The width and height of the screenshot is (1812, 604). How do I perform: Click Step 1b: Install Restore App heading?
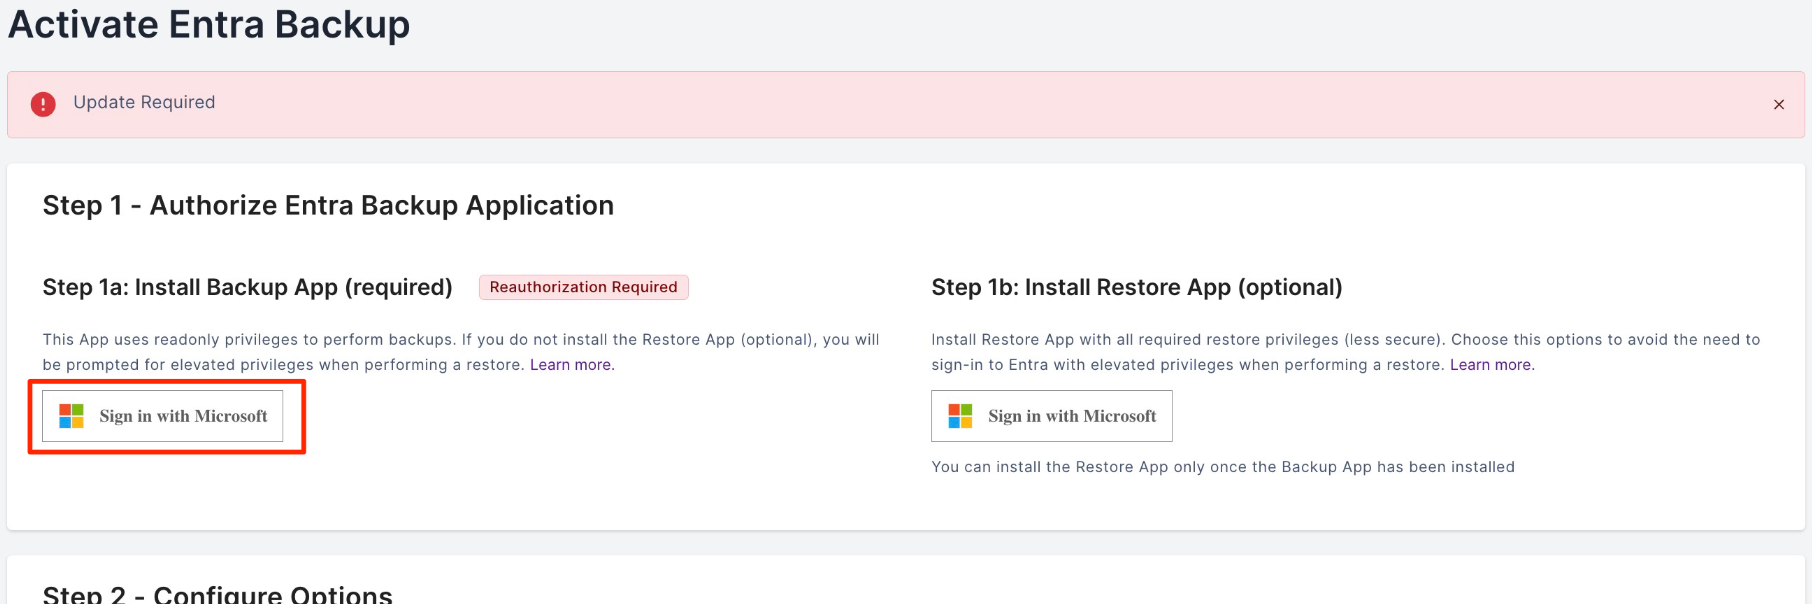pyautogui.click(x=1137, y=287)
